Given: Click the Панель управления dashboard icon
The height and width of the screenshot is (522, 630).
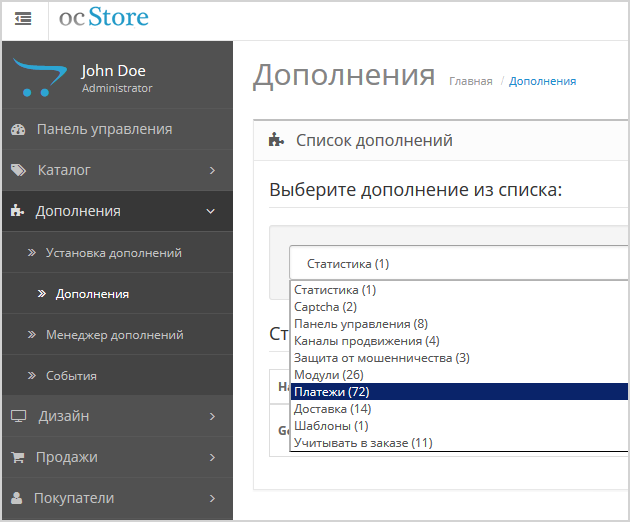Looking at the screenshot, I should tap(17, 129).
